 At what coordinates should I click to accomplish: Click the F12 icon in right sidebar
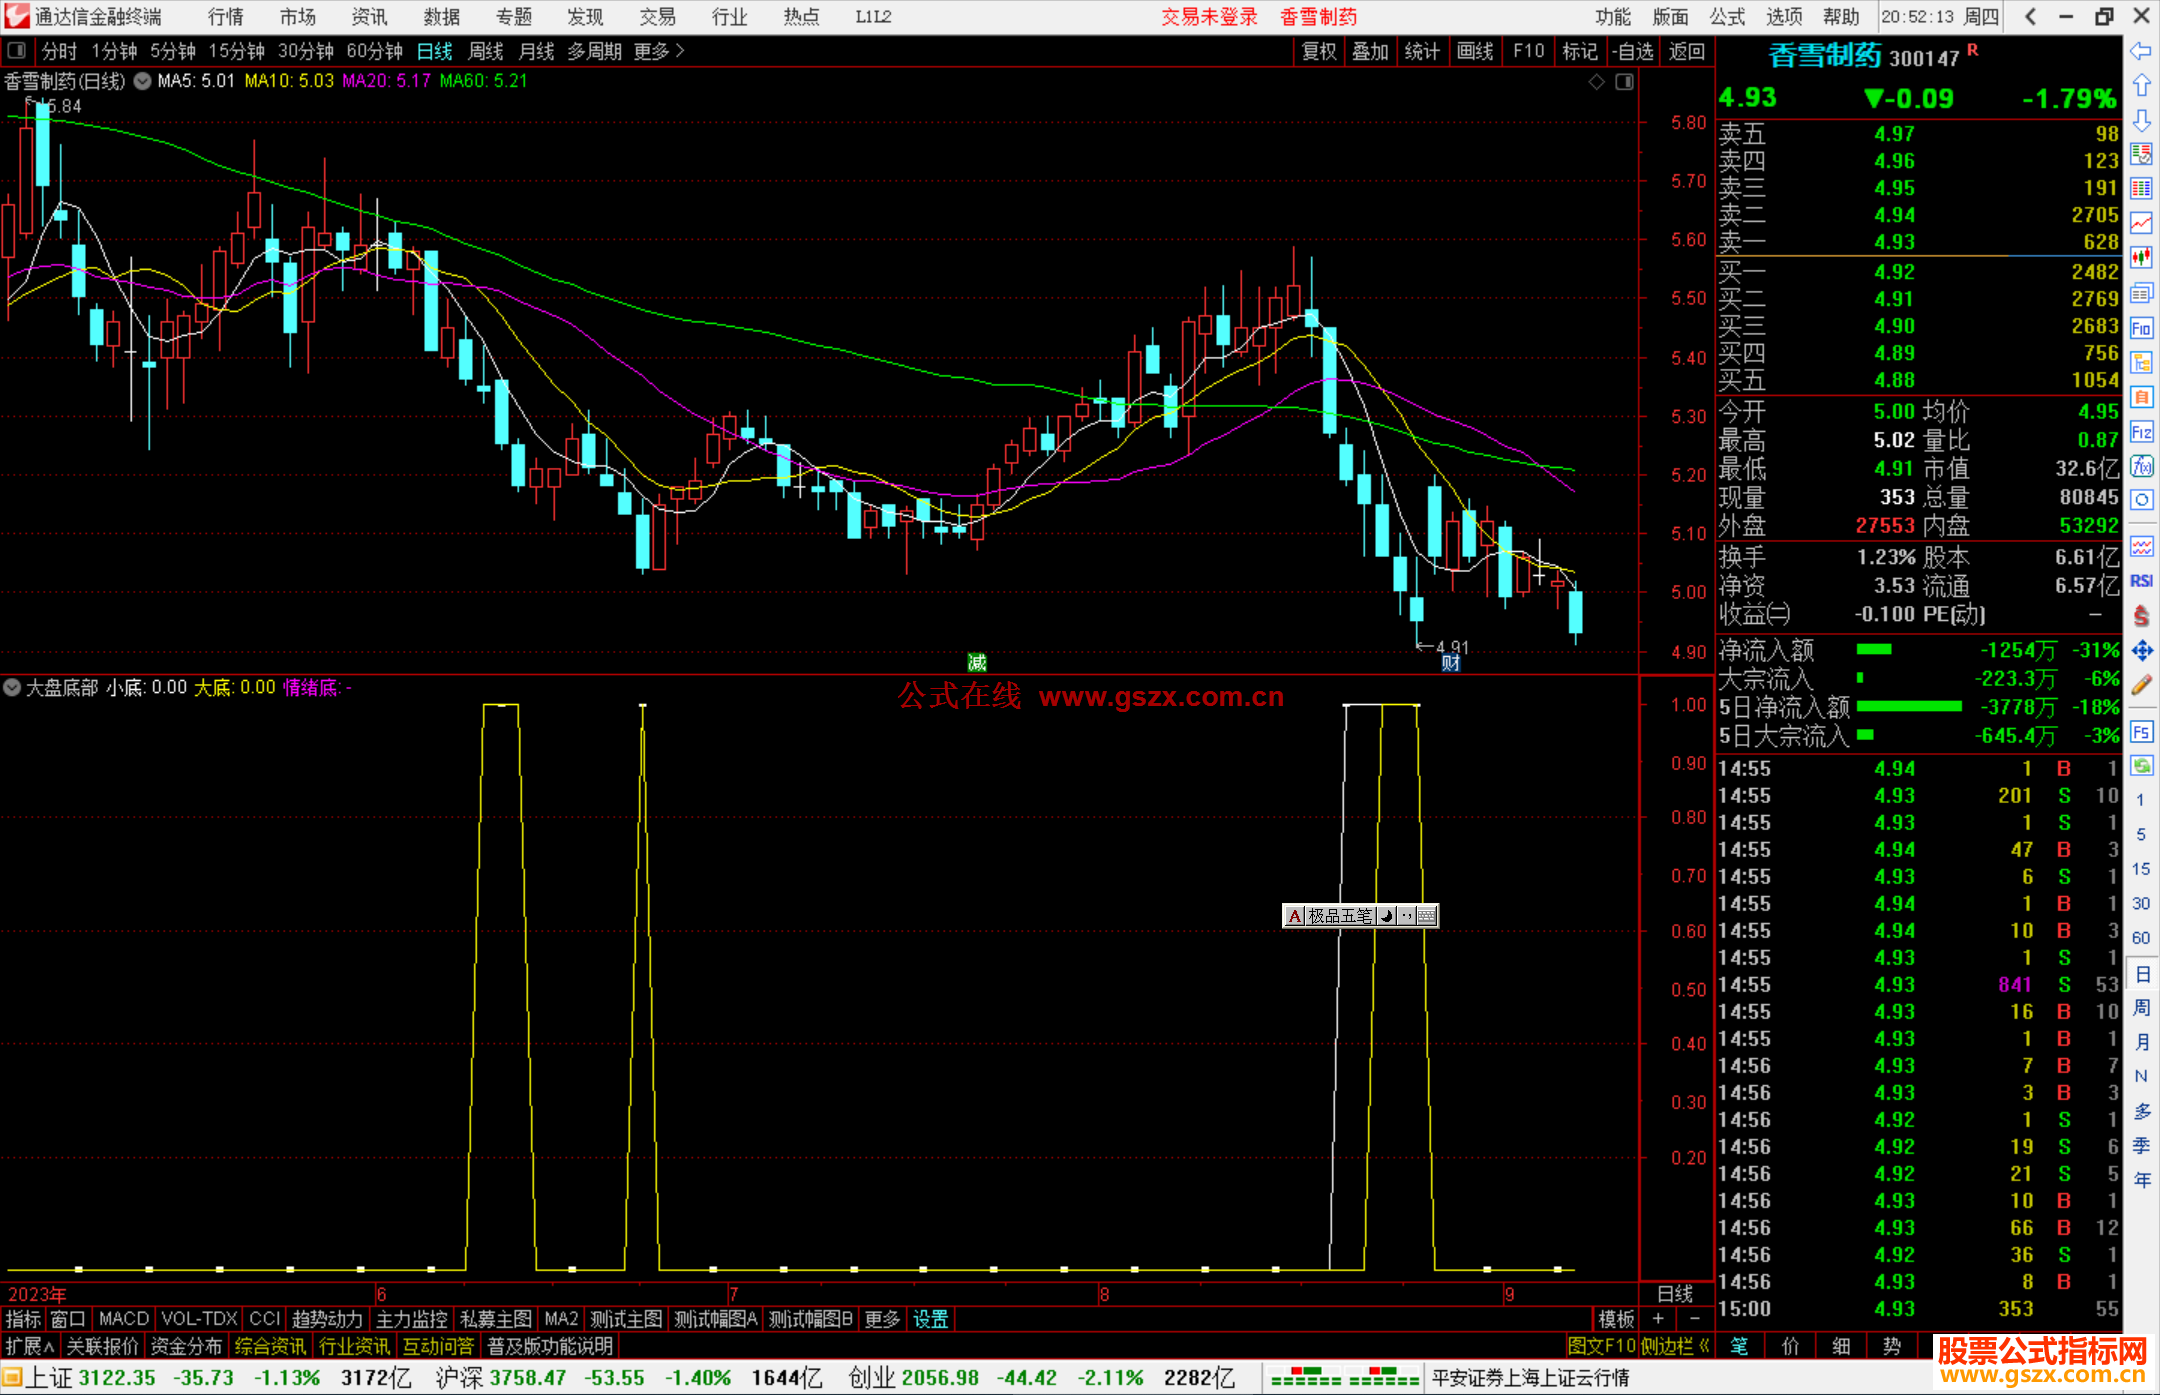[2141, 432]
